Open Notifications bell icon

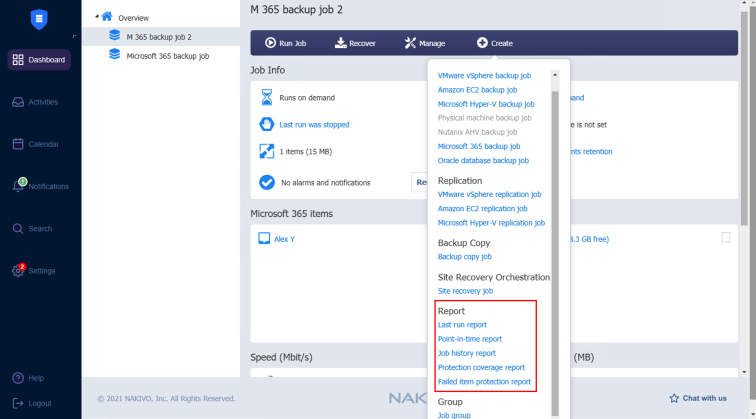click(18, 186)
